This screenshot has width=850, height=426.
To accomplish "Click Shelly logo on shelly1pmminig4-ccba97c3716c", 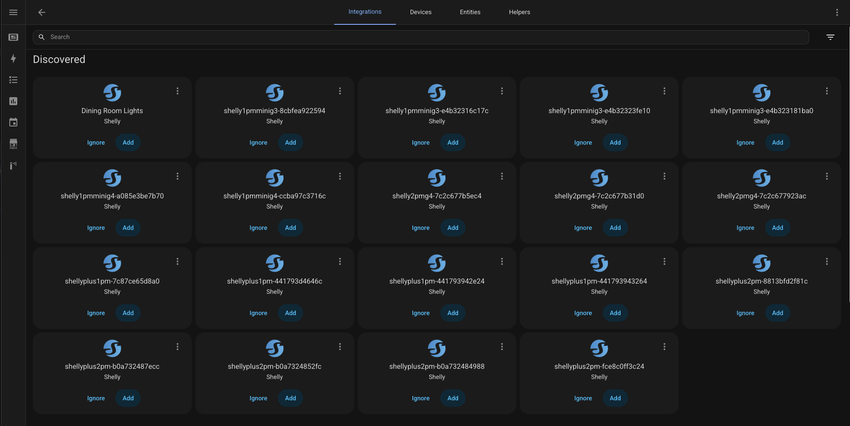I will [274, 178].
